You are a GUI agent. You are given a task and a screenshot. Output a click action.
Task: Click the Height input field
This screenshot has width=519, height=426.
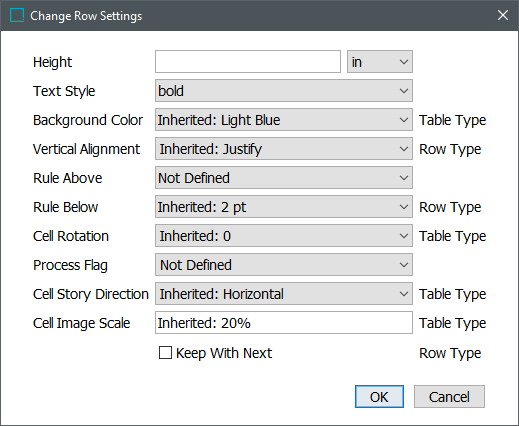248,62
